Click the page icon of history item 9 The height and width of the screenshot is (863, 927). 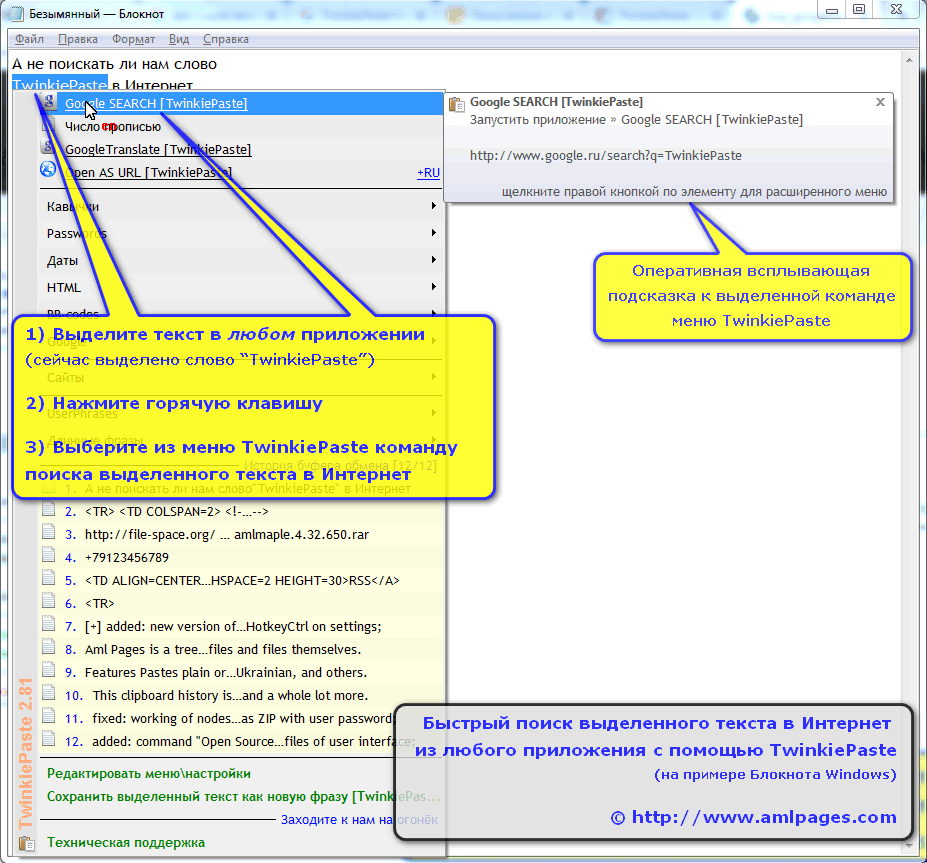[48, 670]
